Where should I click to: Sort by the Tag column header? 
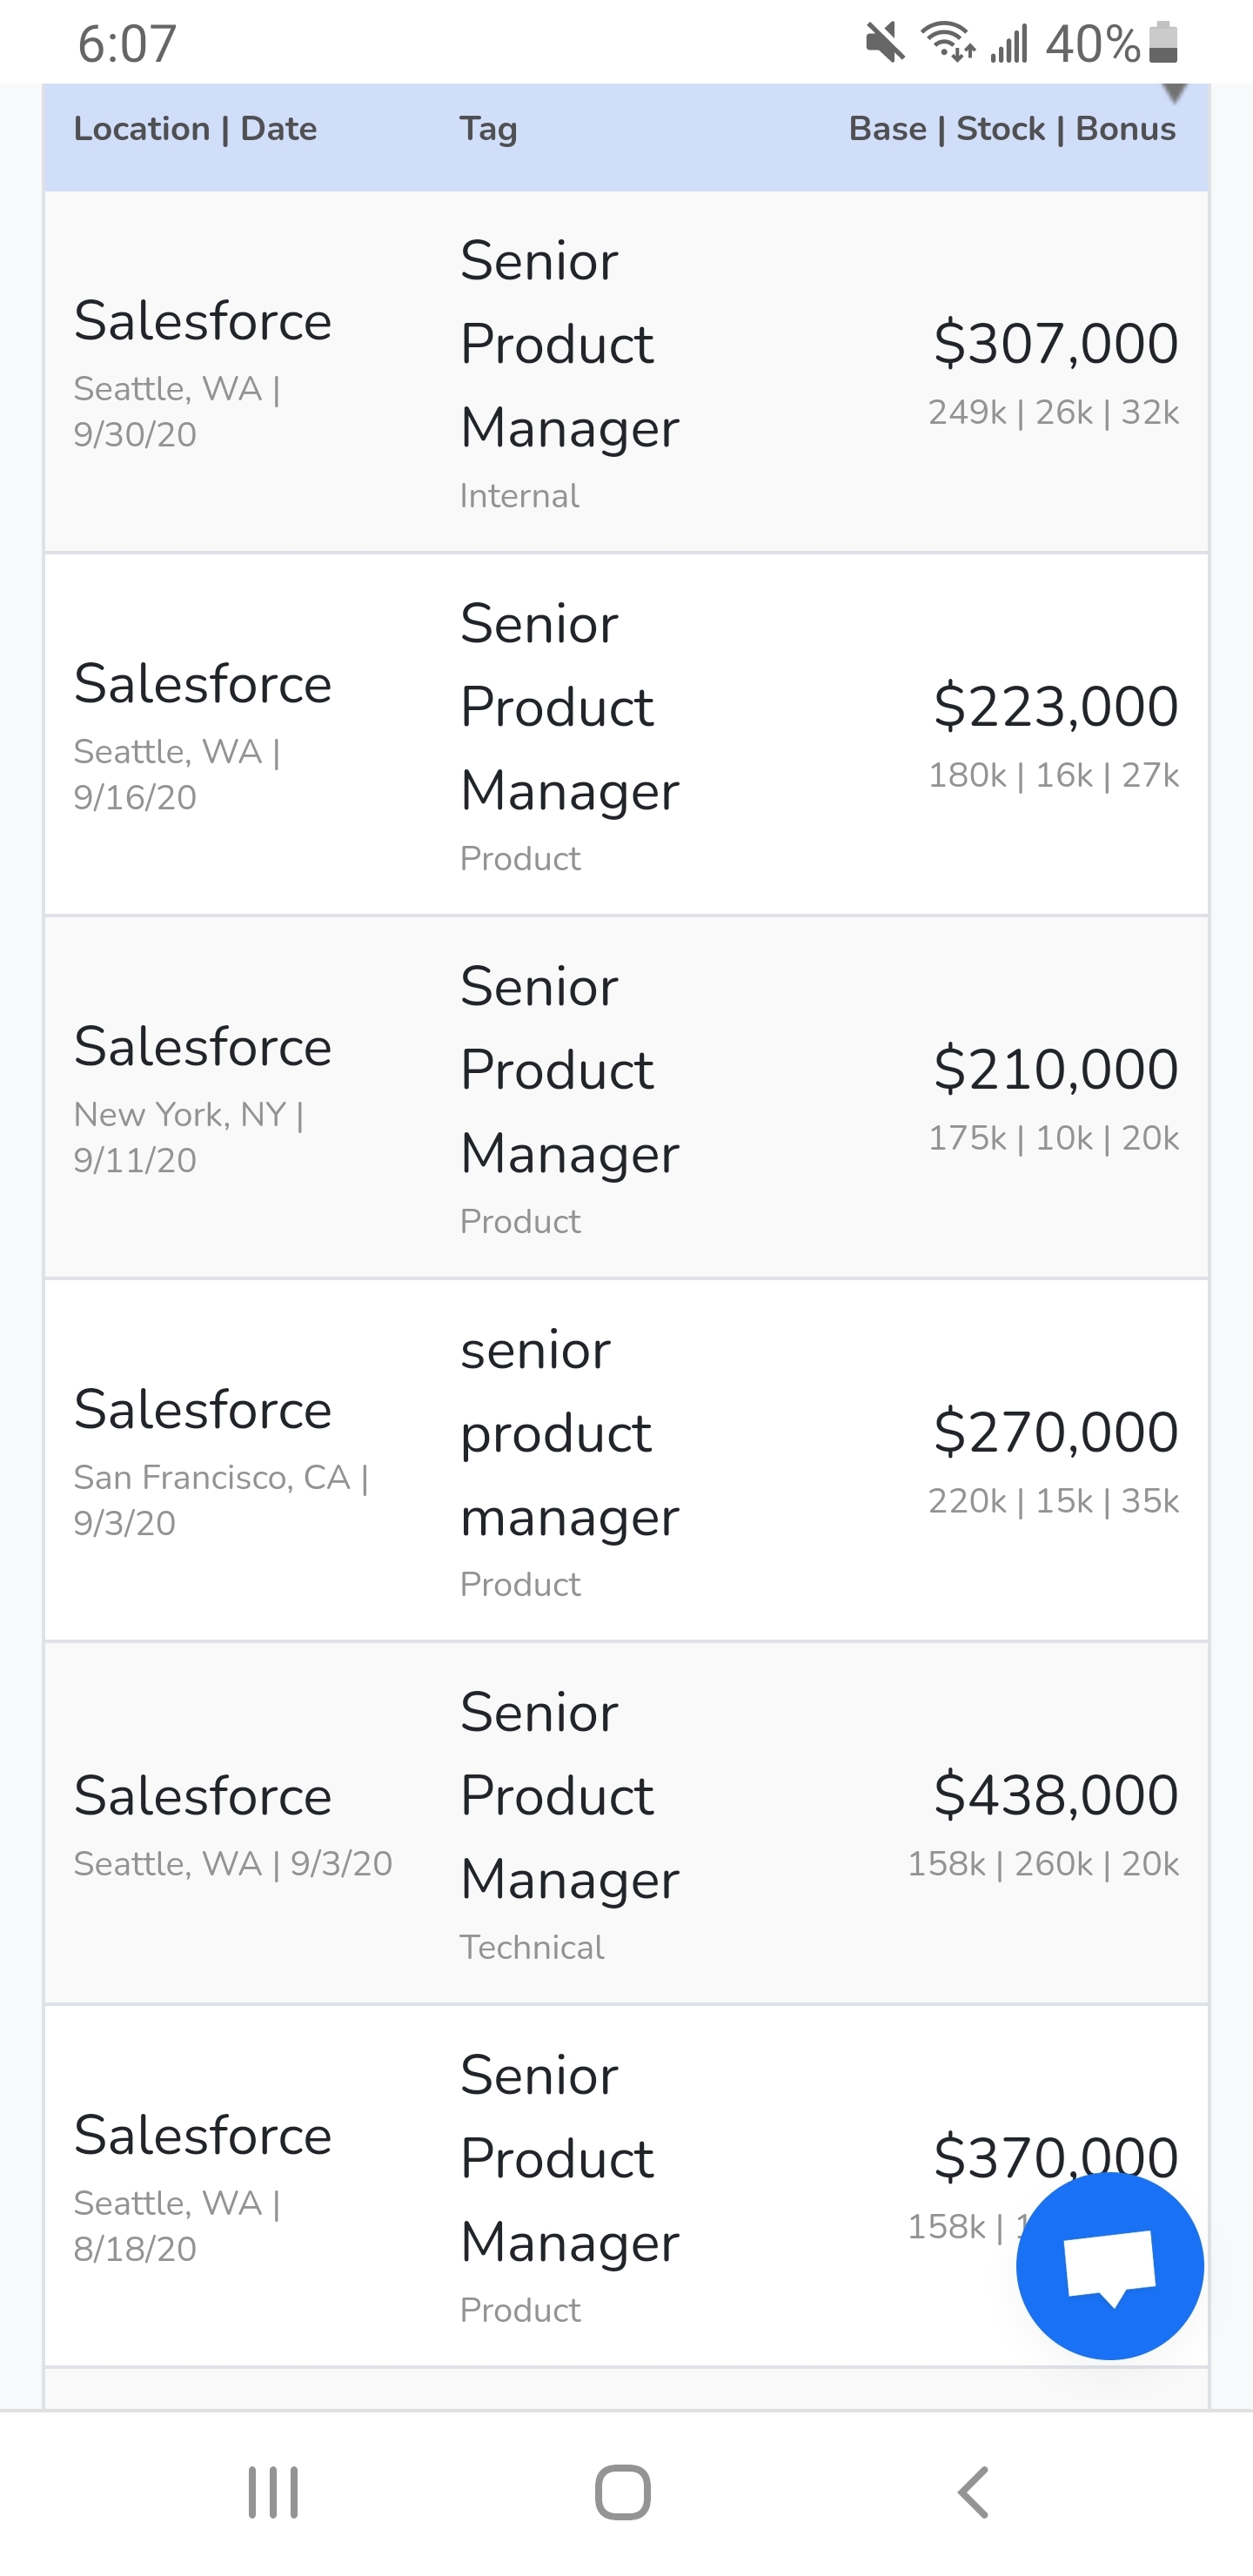488,129
